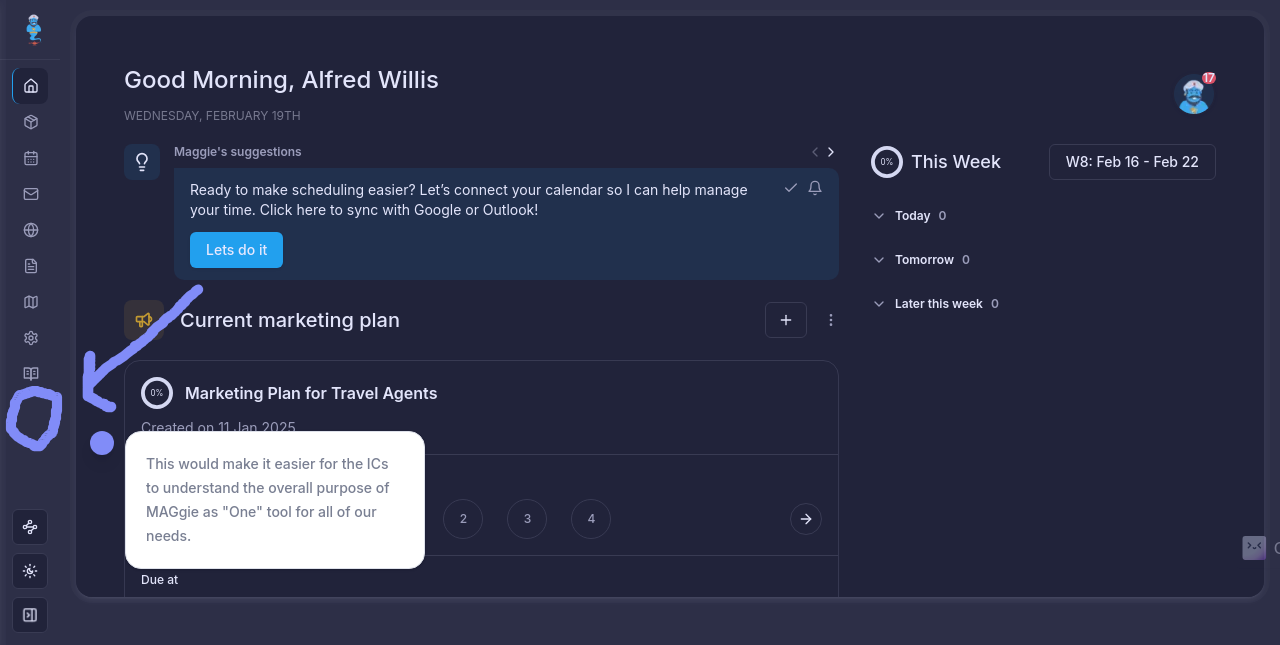Collapse the Tomorrow section chevron
The height and width of the screenshot is (645, 1280).
(879, 260)
